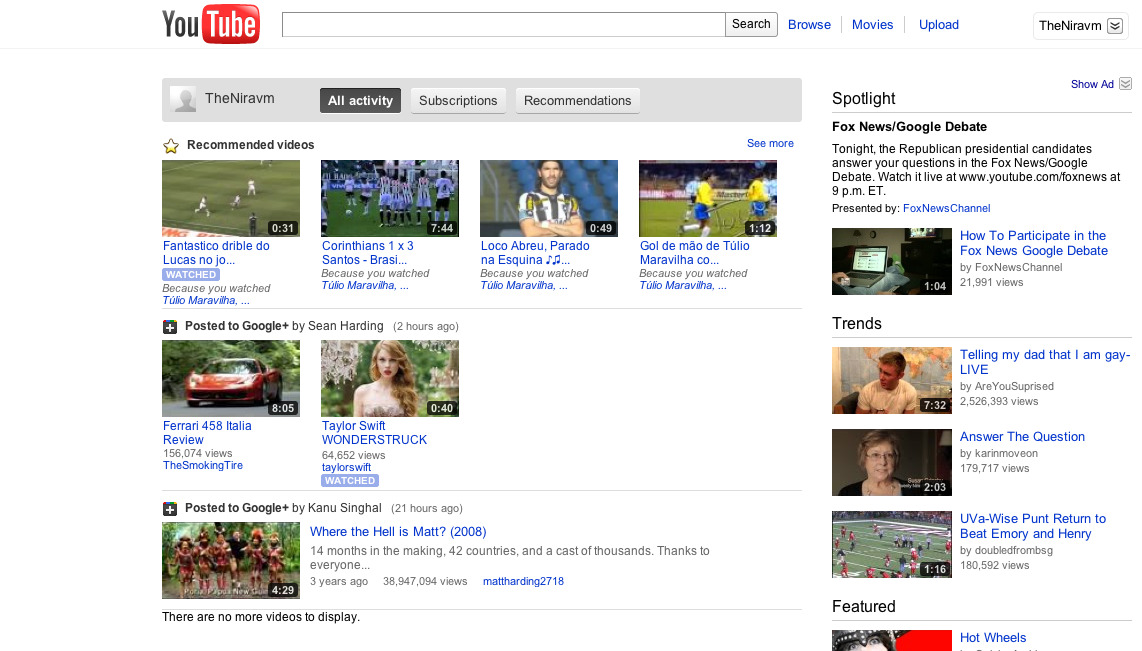Screen dimensions: 1142x651
Task: Click the Search button
Action: 751,24
